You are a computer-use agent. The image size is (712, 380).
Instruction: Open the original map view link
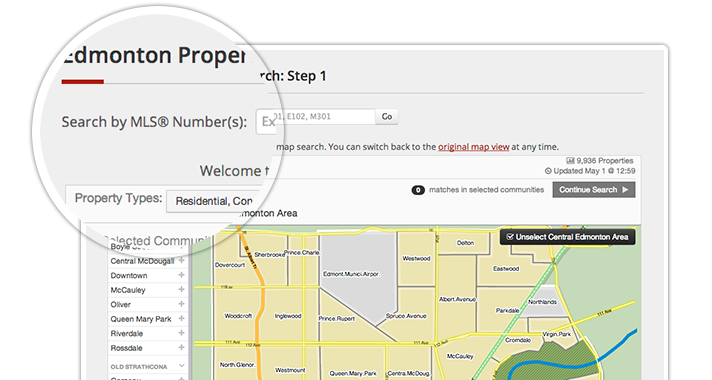[474, 147]
